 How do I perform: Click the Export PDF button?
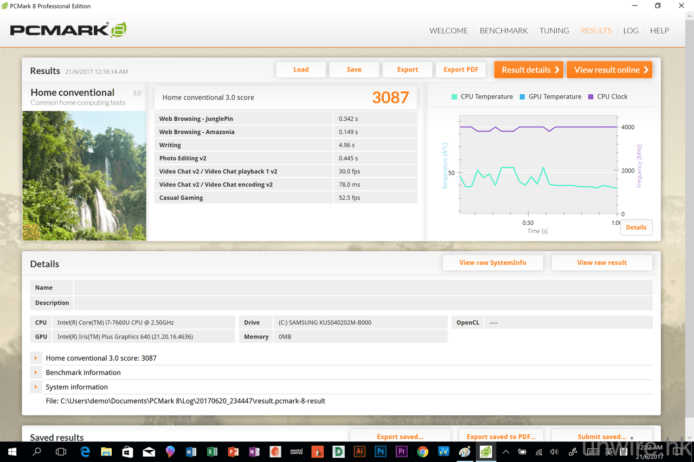click(461, 70)
